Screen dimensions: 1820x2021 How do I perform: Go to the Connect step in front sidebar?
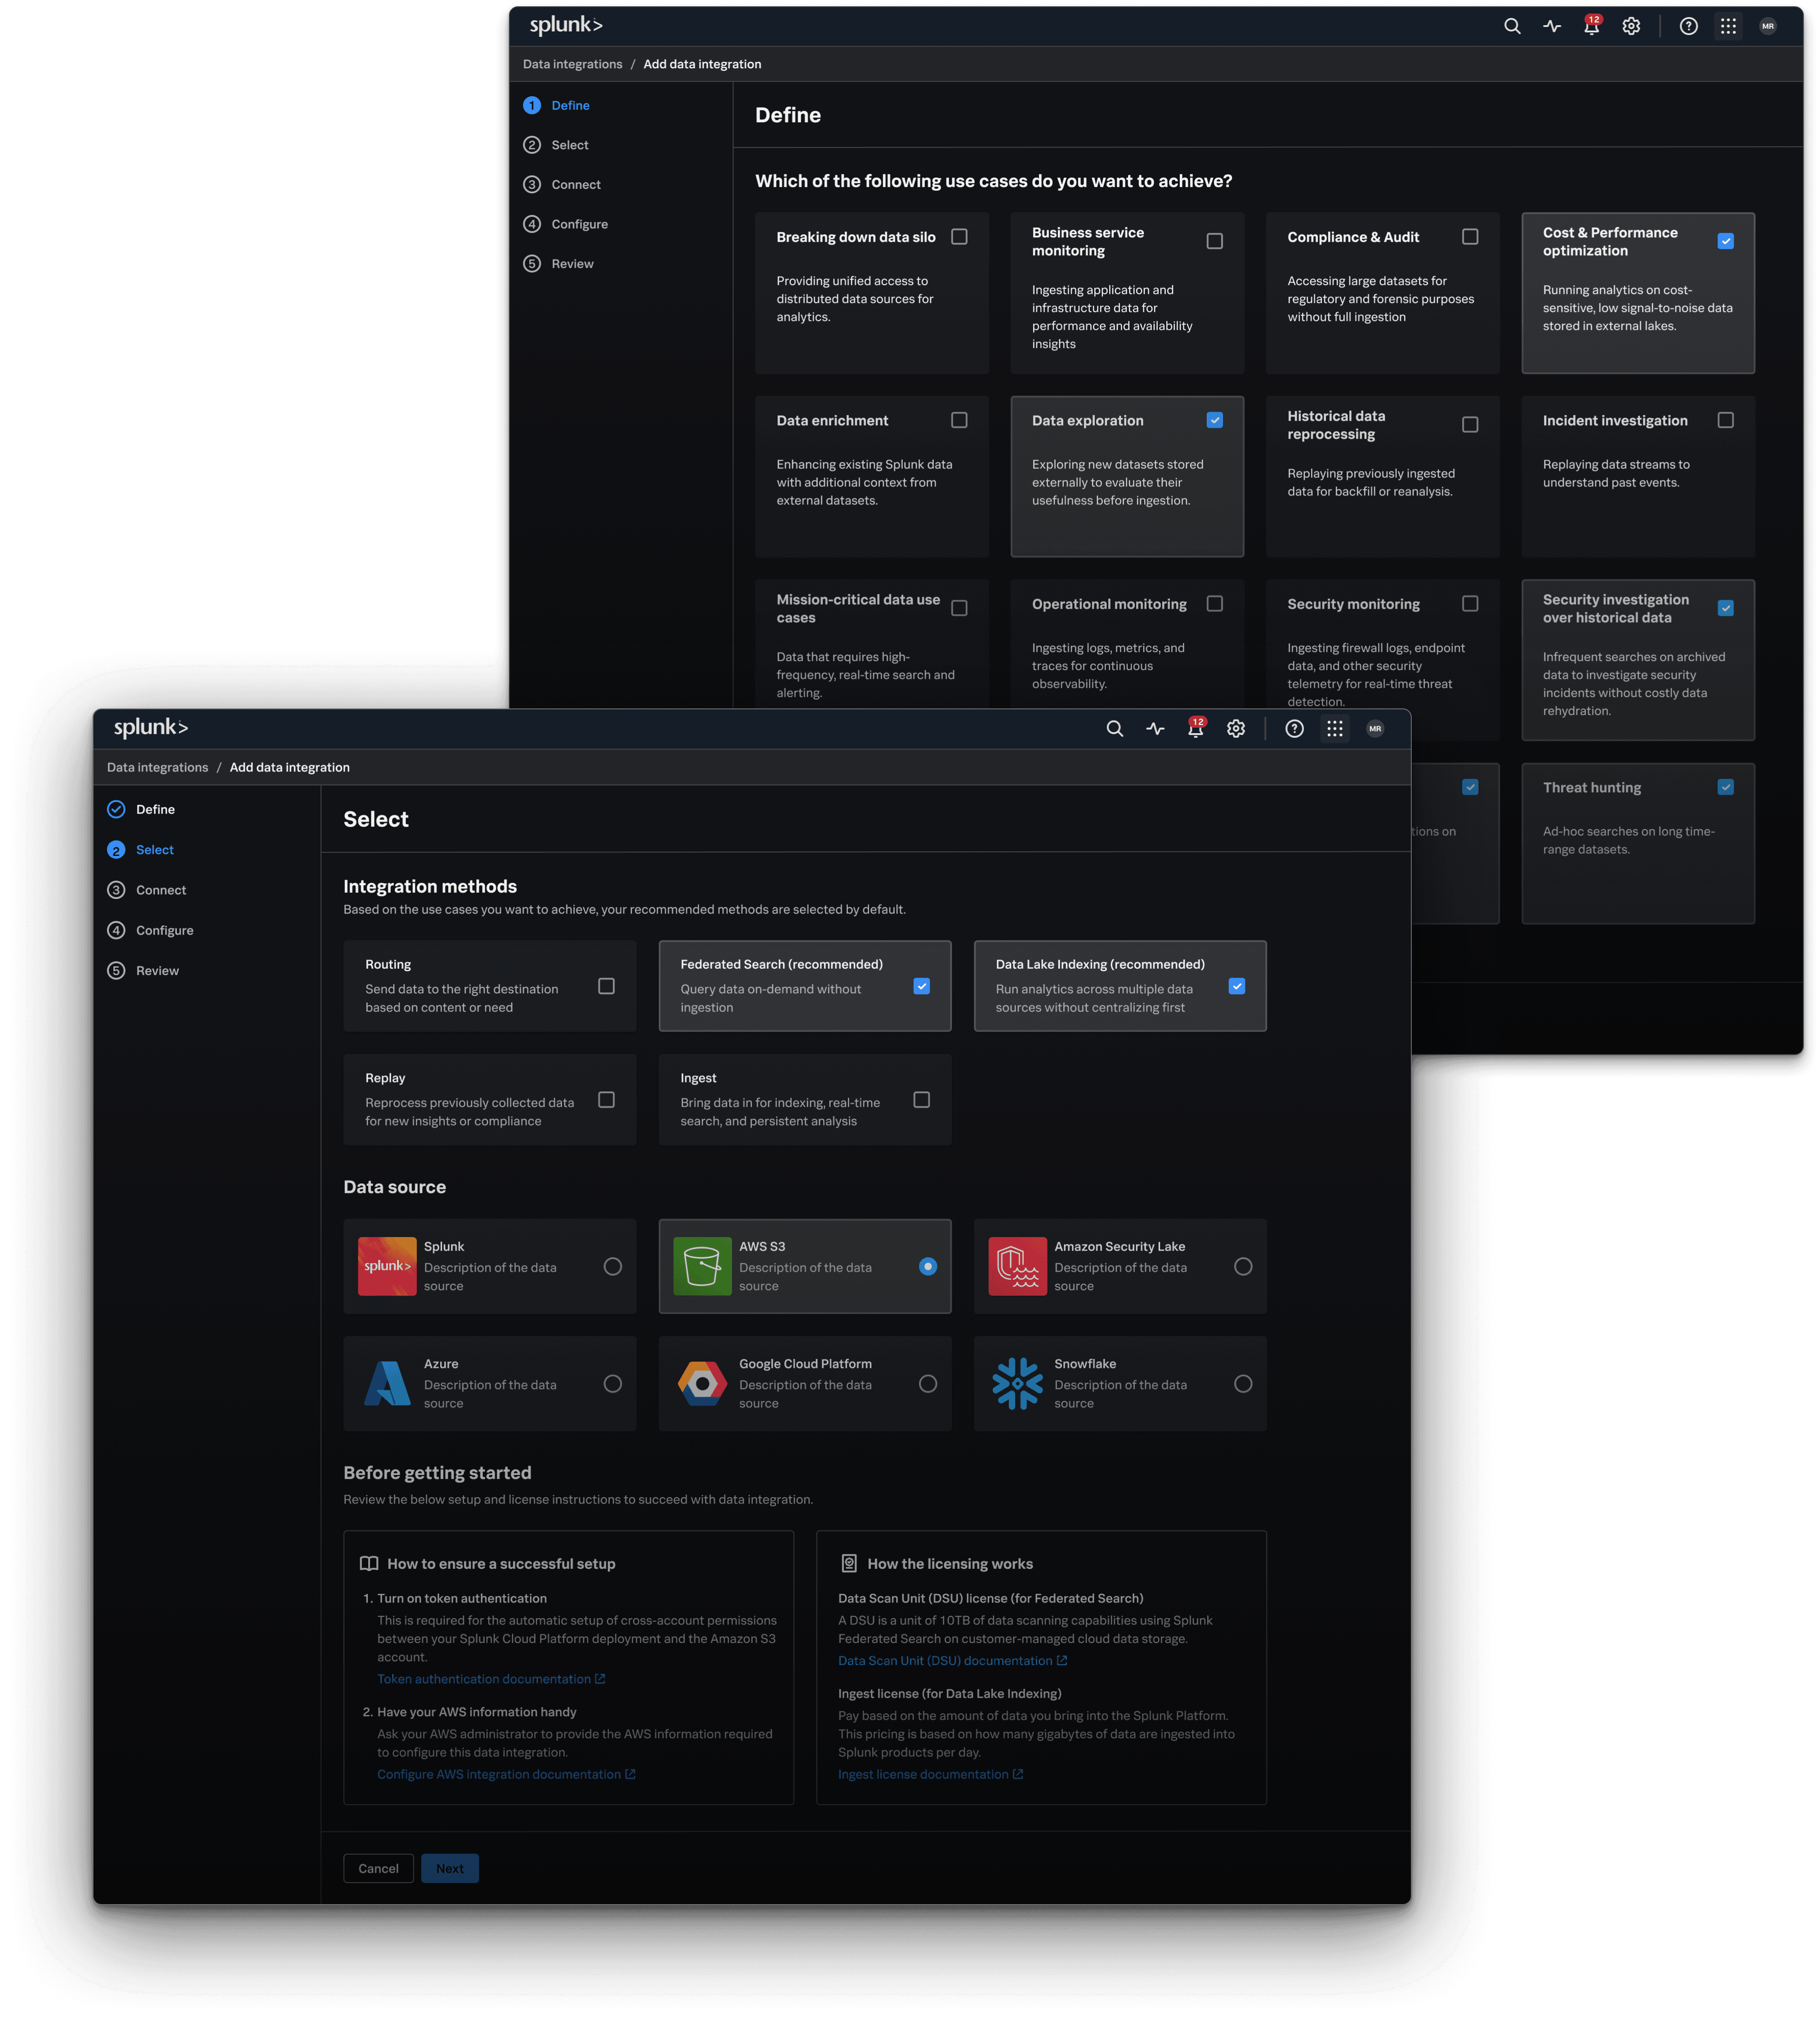(160, 890)
